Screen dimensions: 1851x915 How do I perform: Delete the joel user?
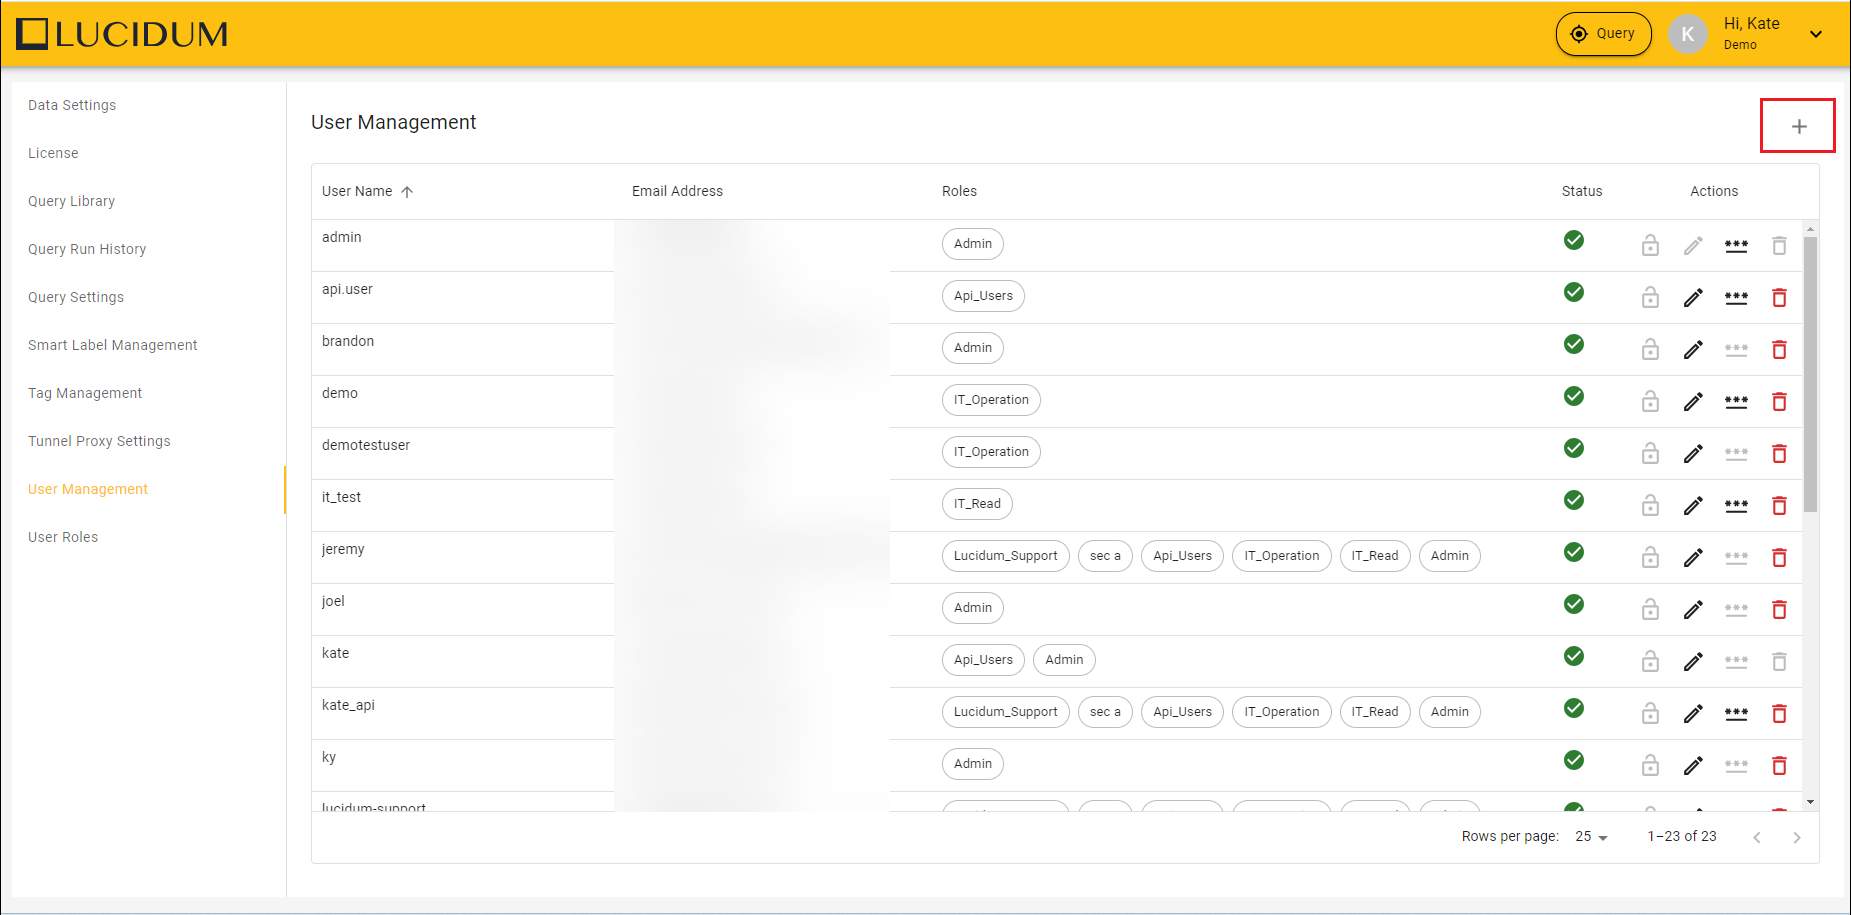pos(1779,610)
